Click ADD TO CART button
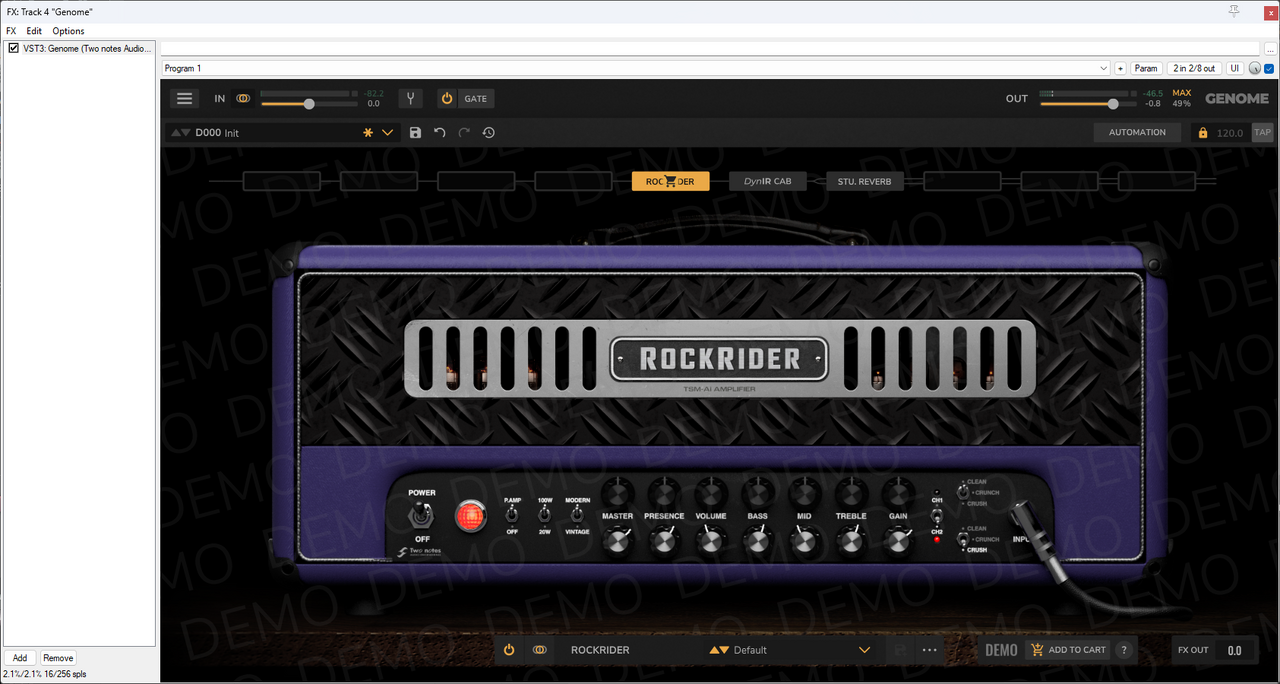 (x=1069, y=650)
